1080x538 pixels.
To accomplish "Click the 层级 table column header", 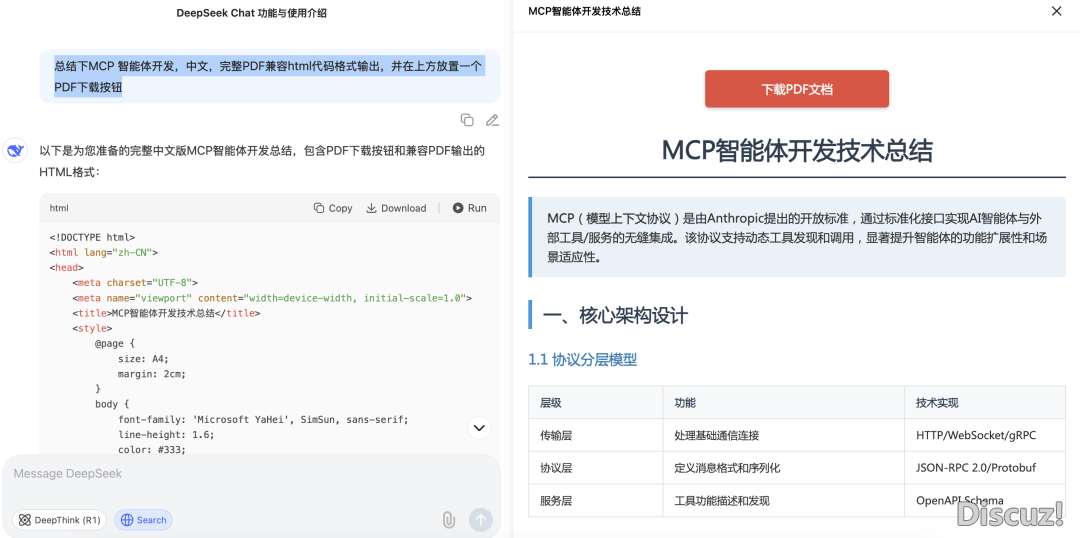I will tap(551, 403).
